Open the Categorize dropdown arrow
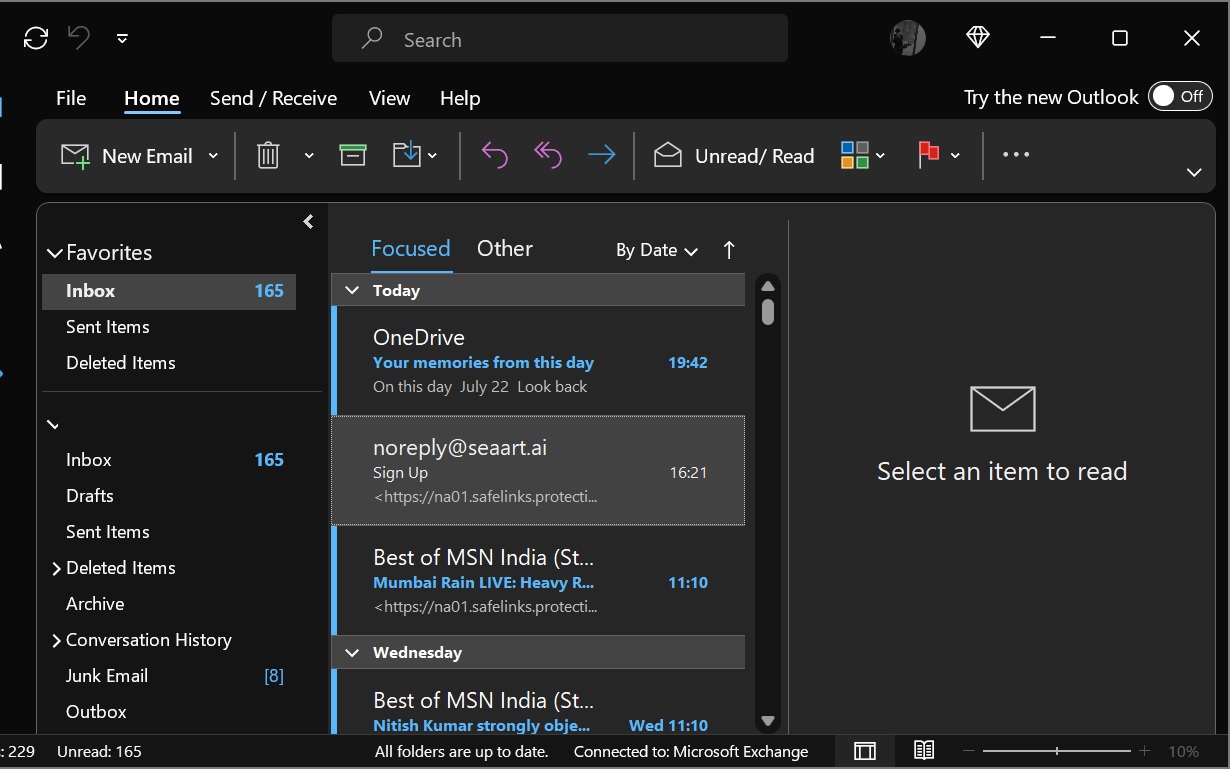 coord(880,156)
